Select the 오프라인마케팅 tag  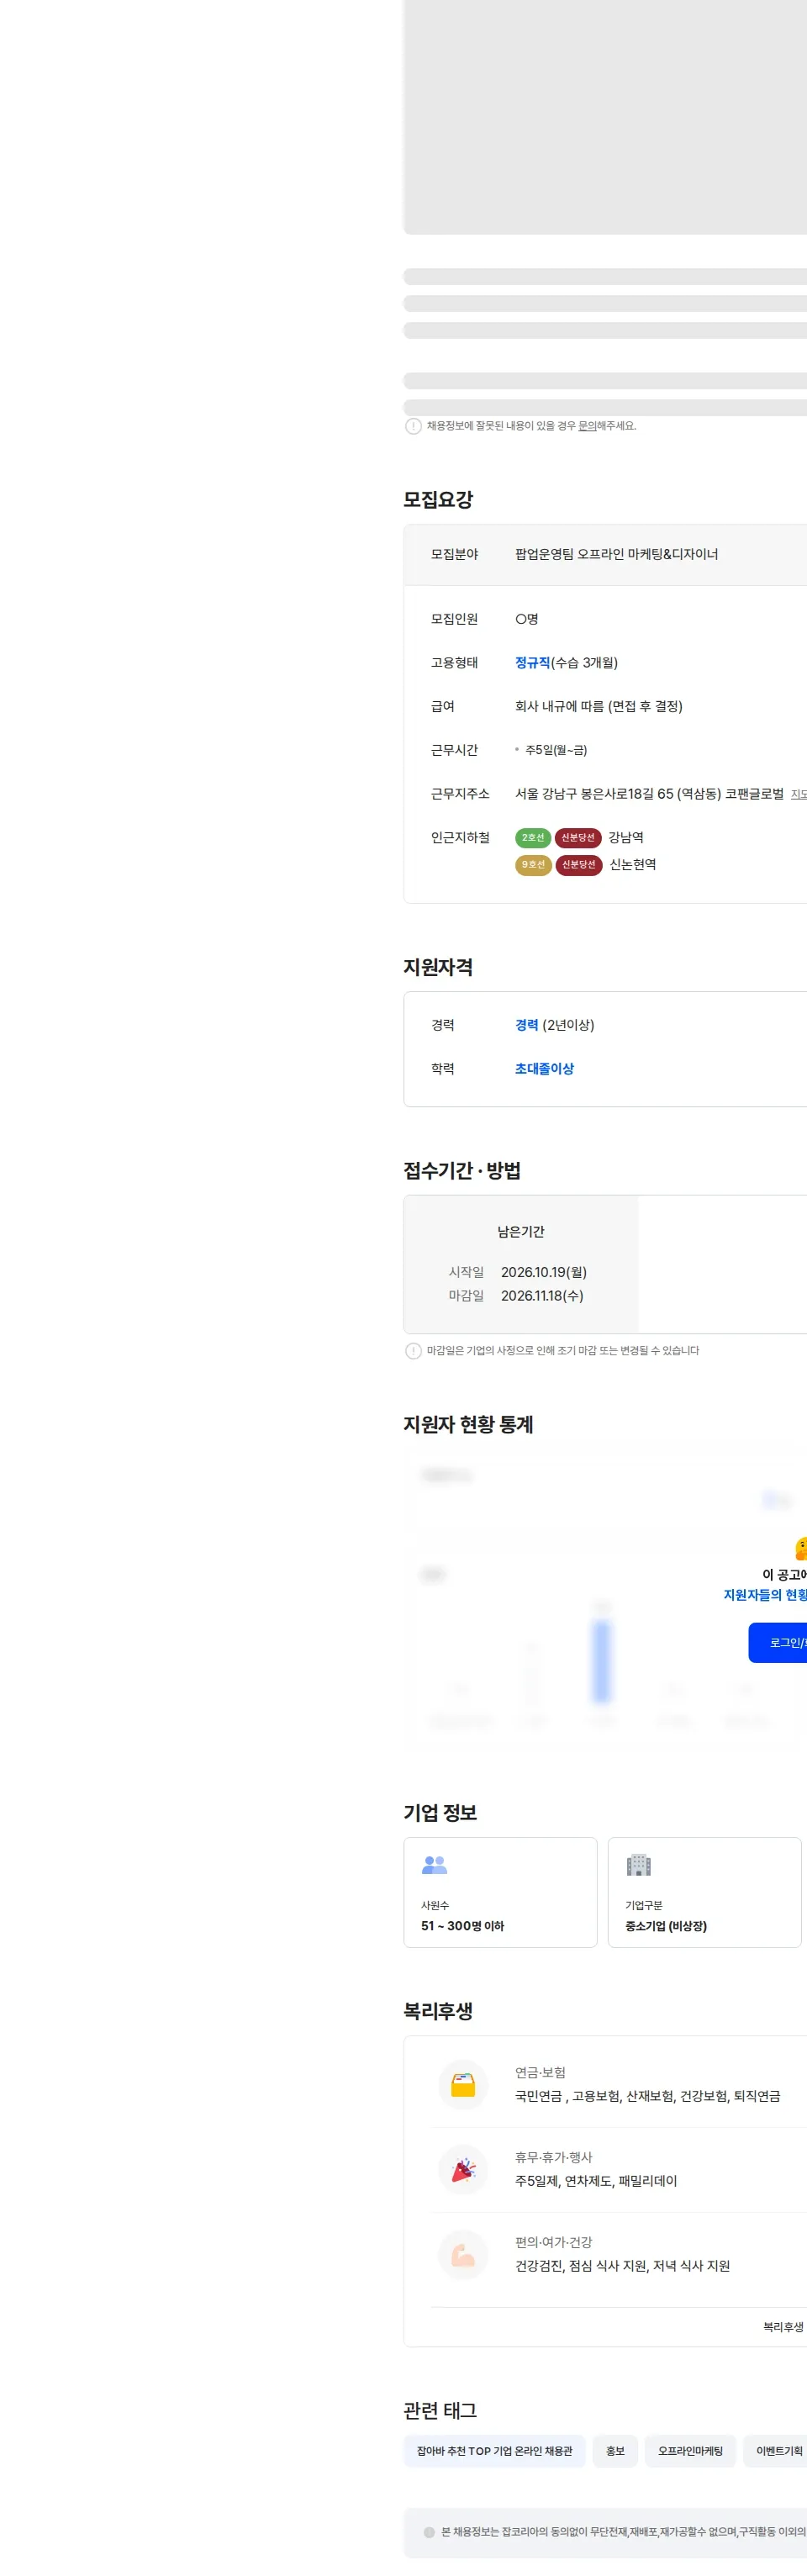click(690, 2451)
